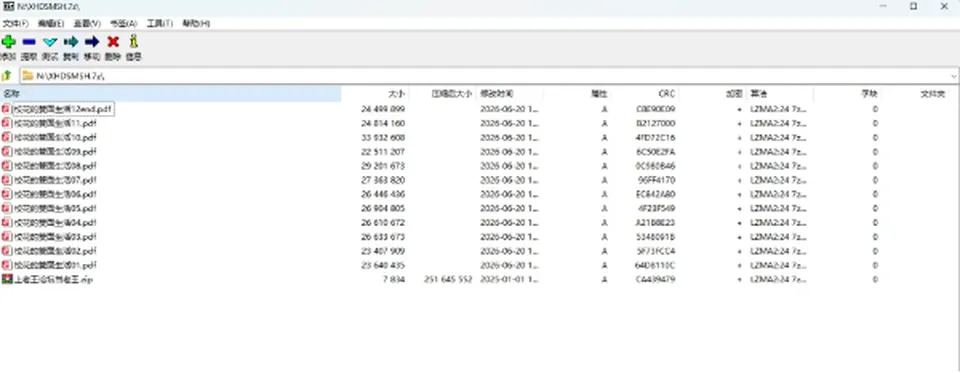Click the PDF icon of the file ending 10.pdf
This screenshot has width=960, height=373.
click(x=7, y=137)
